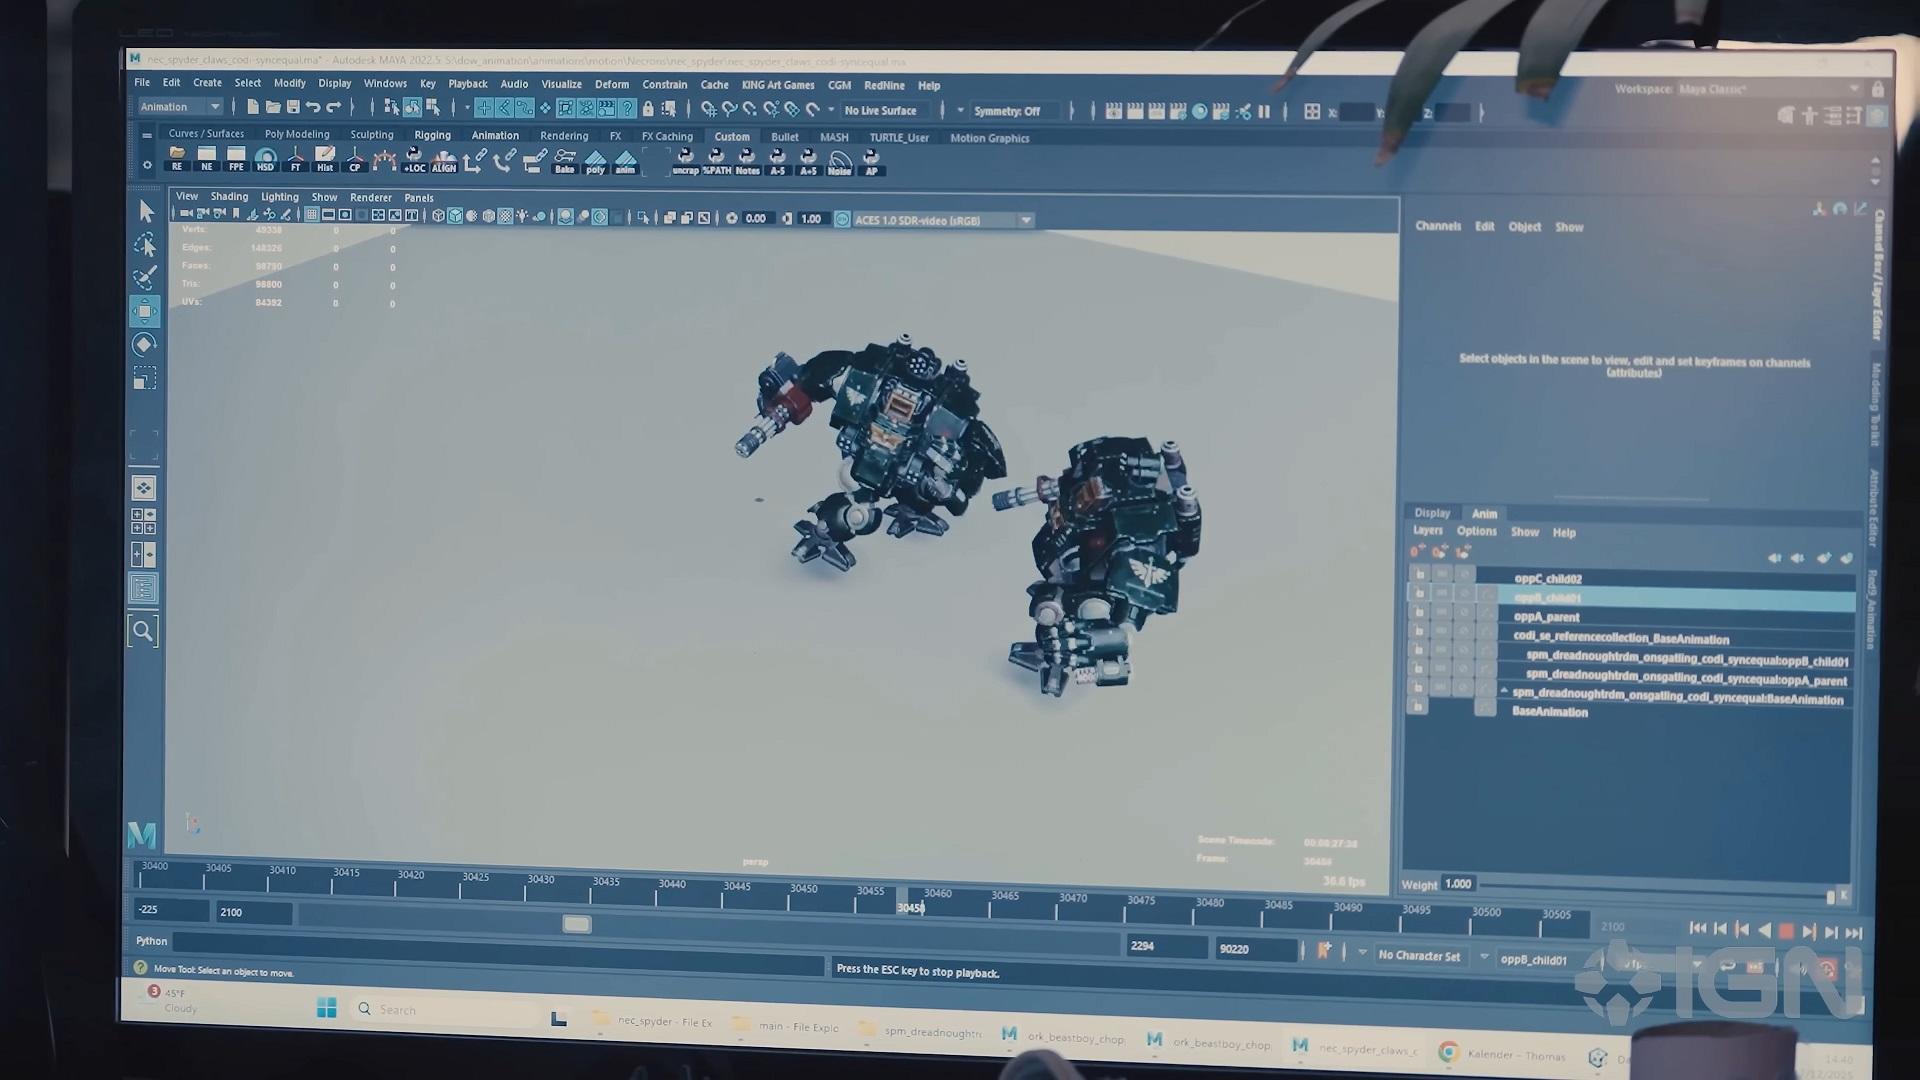This screenshot has width=1920, height=1080.
Task: Open the Notes Python shelf script
Action: coord(747,161)
